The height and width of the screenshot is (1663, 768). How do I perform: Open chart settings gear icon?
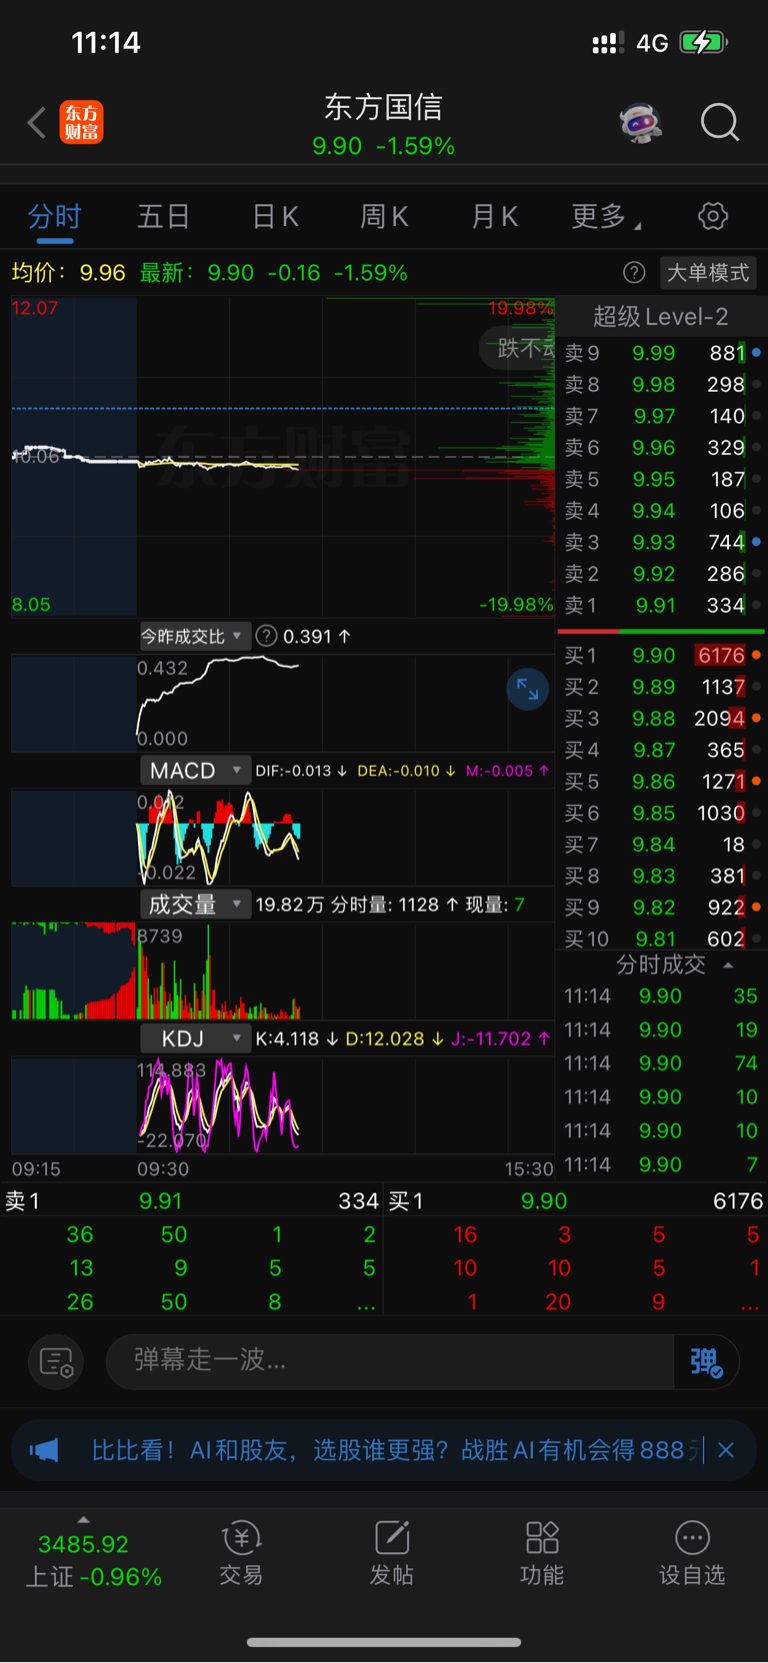coord(712,216)
